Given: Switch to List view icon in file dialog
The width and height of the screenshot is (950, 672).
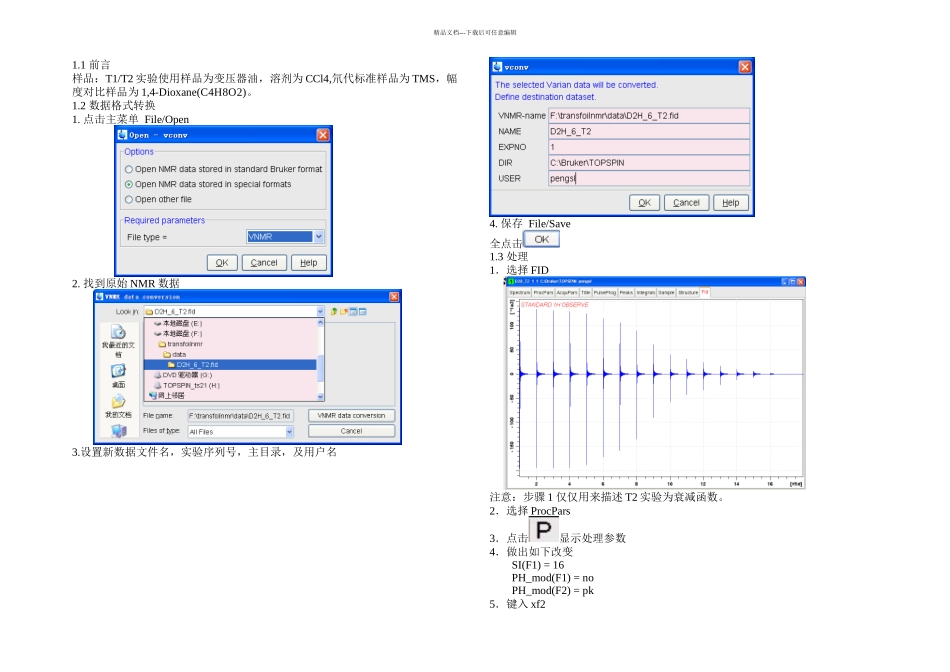Looking at the screenshot, I should [x=353, y=311].
